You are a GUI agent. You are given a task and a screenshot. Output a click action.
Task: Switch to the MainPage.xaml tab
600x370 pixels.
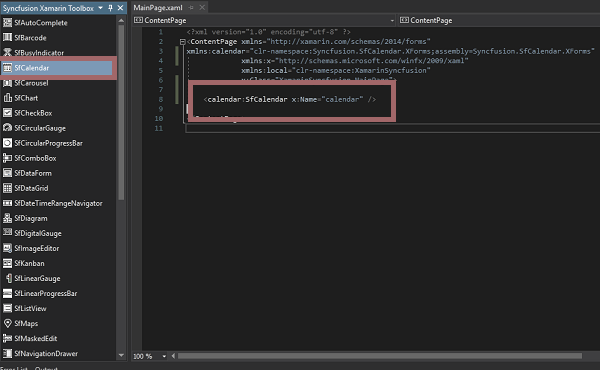(x=158, y=8)
